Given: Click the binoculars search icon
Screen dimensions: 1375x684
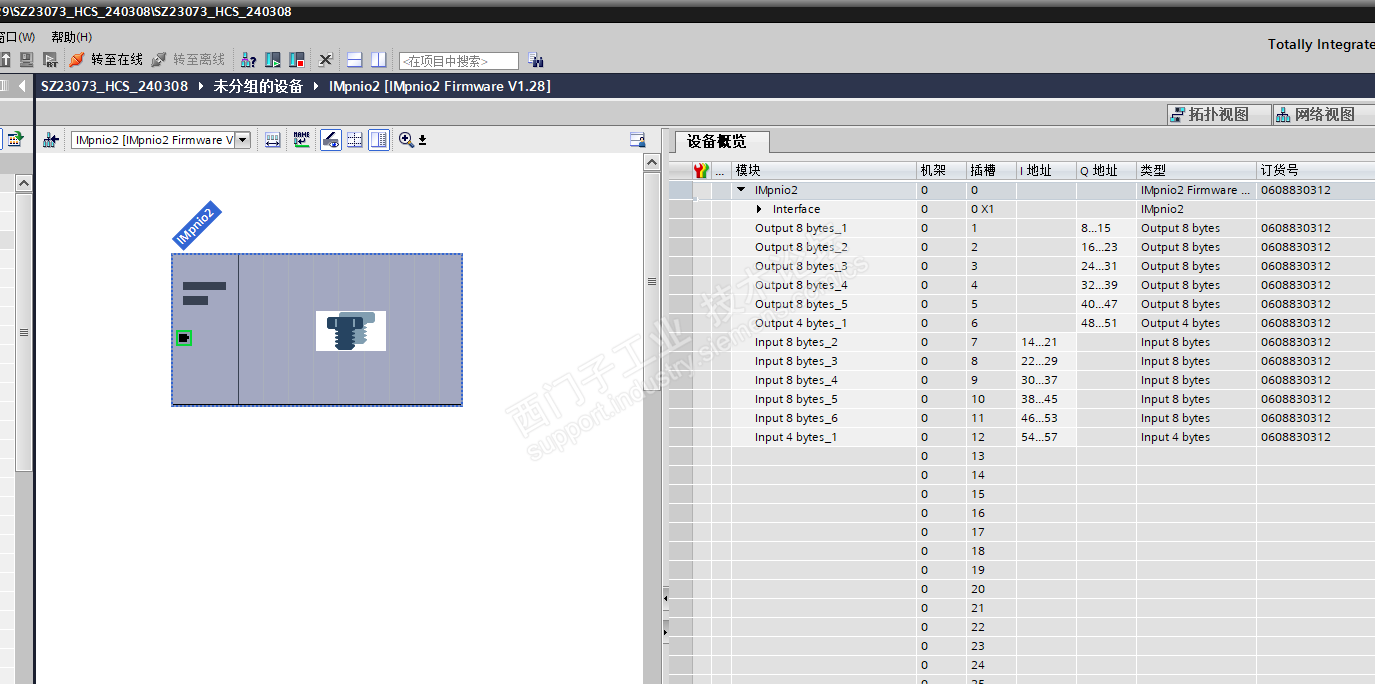Looking at the screenshot, I should pyautogui.click(x=536, y=60).
